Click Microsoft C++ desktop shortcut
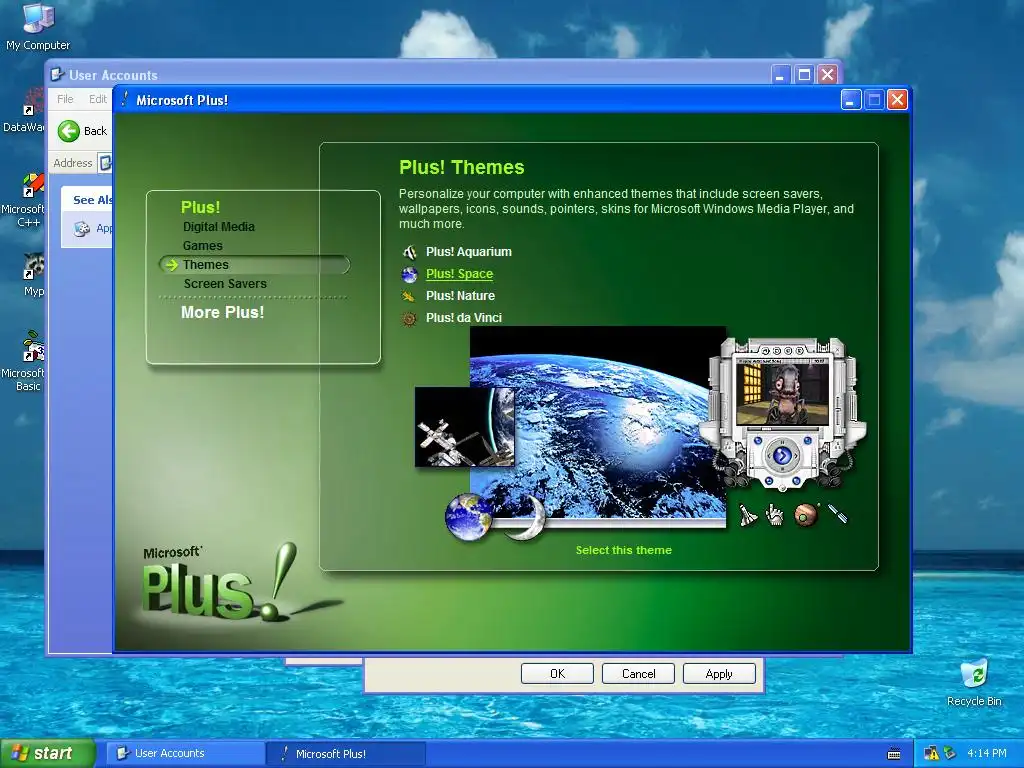This screenshot has height=768, width=1024. [x=26, y=201]
